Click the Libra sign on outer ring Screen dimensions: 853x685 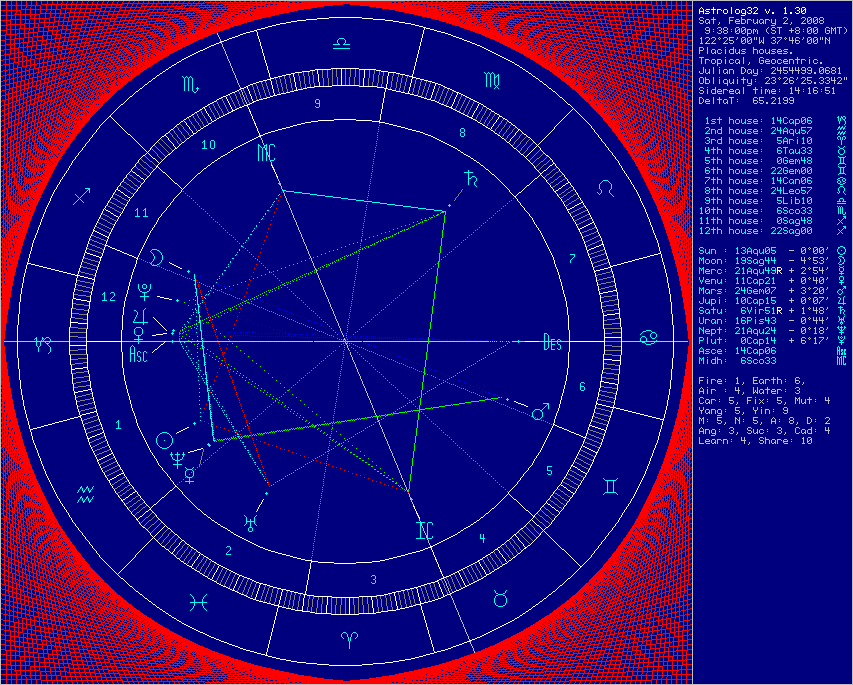point(342,44)
